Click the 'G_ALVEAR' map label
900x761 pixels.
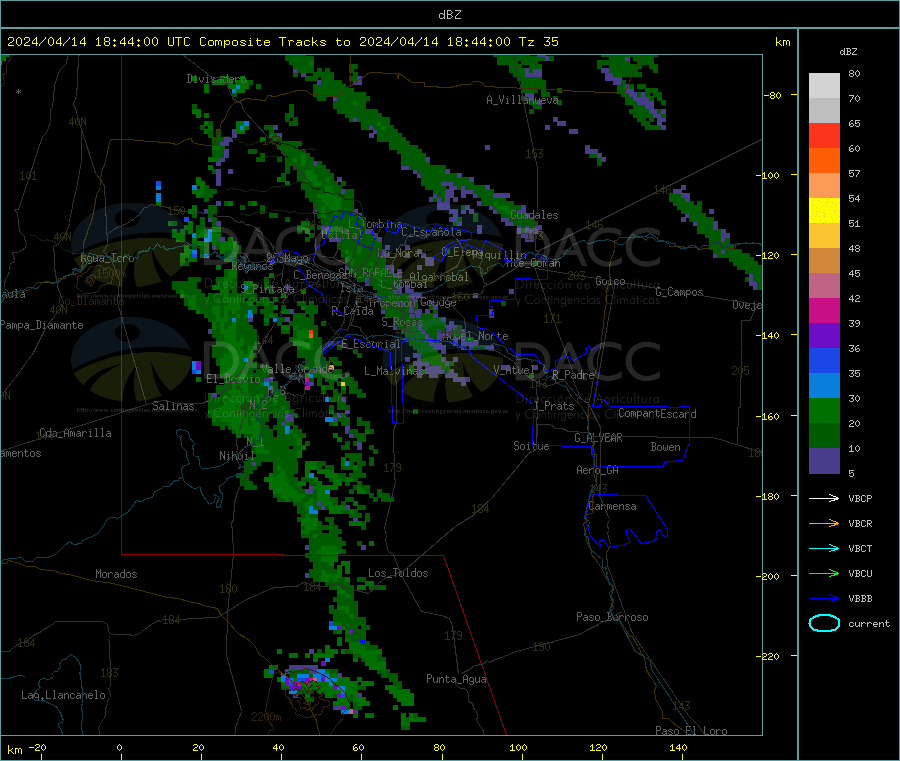[598, 438]
